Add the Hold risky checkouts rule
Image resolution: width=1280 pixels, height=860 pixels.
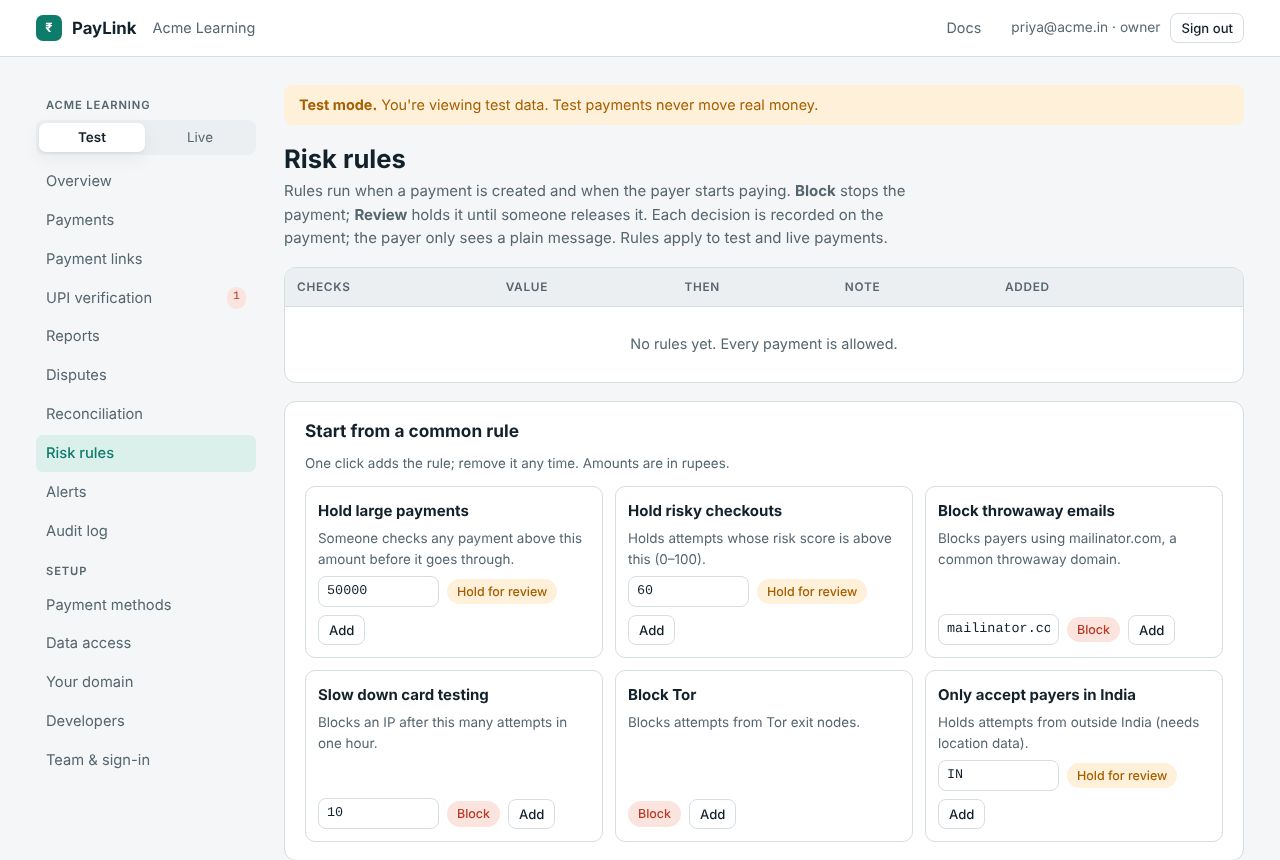pos(651,630)
